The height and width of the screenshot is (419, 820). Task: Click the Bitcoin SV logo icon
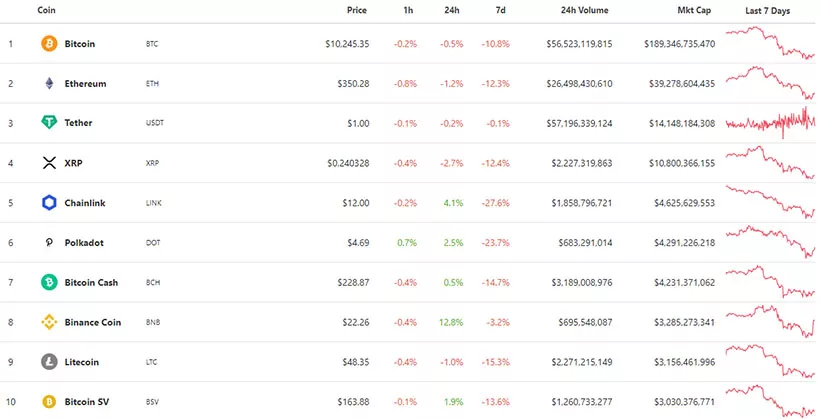click(48, 402)
